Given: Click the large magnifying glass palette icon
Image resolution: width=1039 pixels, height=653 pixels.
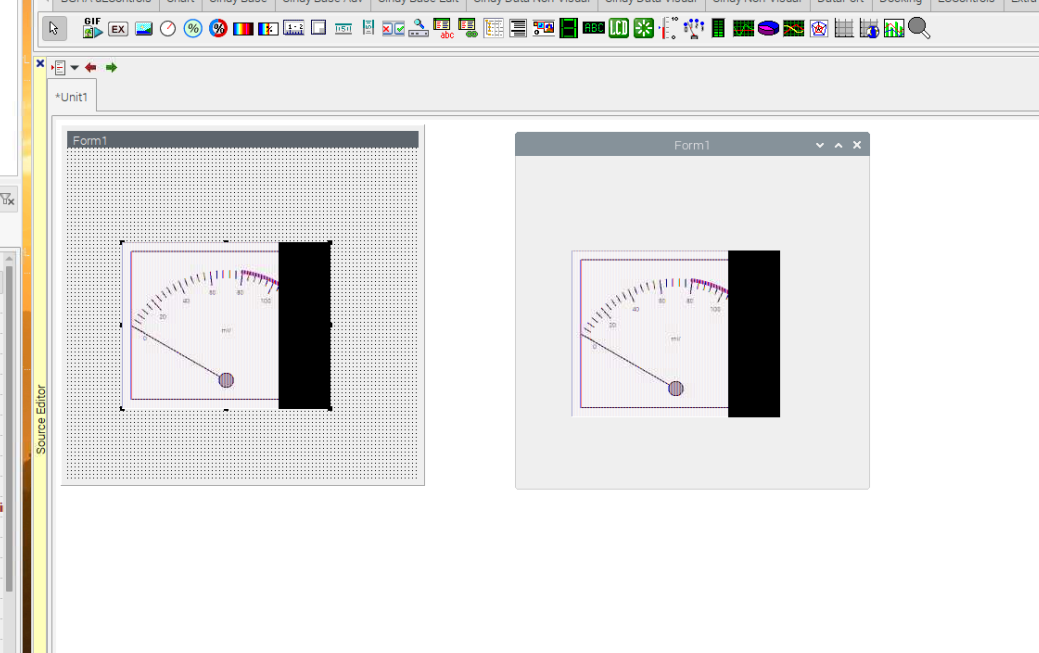Looking at the screenshot, I should pyautogui.click(x=919, y=29).
